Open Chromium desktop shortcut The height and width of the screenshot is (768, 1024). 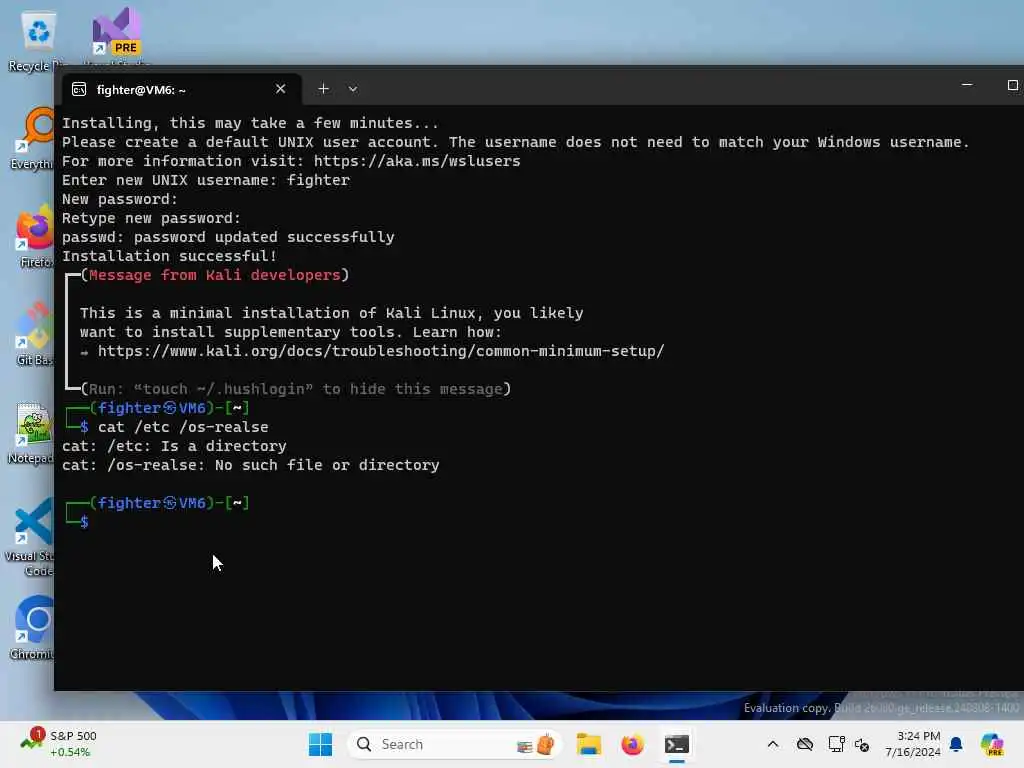pos(33,628)
